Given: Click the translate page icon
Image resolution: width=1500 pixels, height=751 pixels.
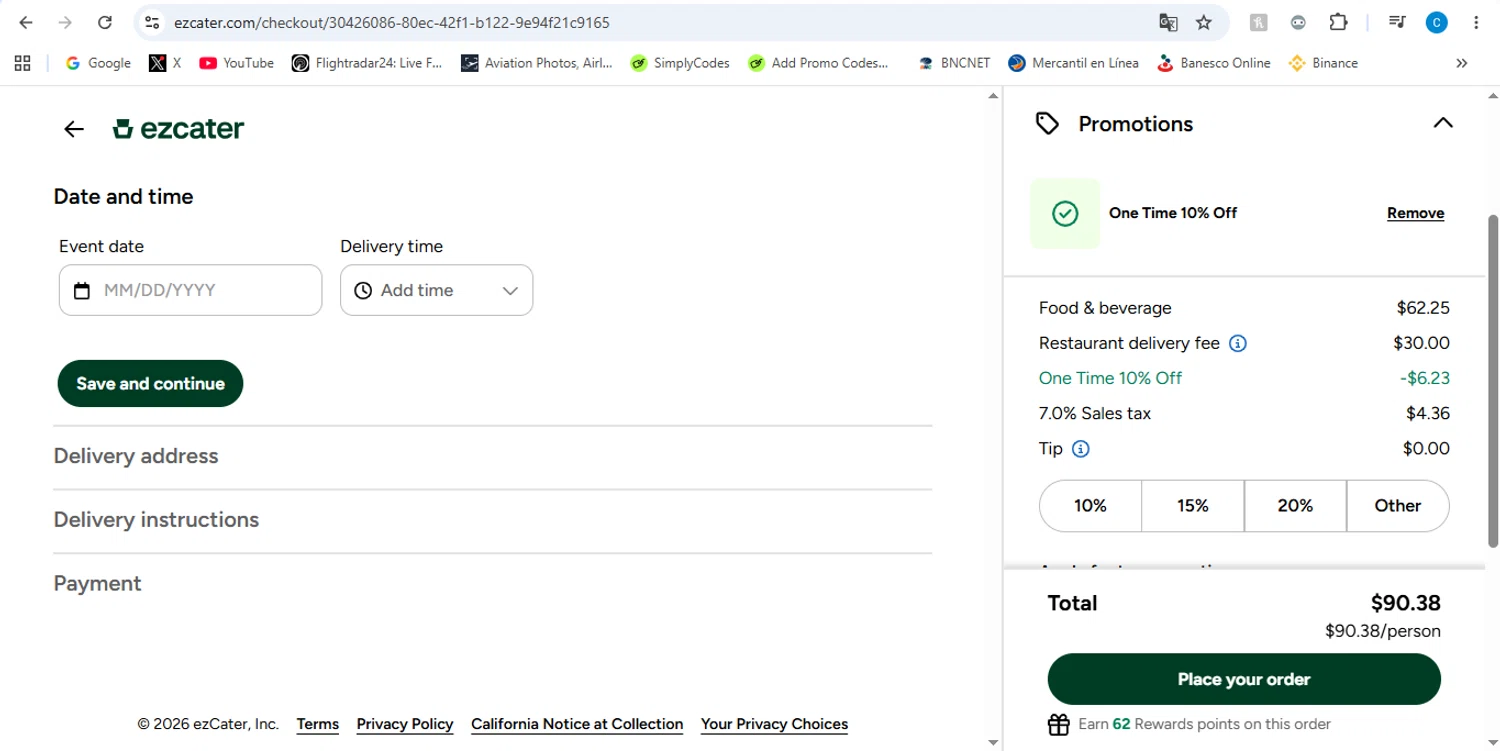Looking at the screenshot, I should pos(1167,22).
